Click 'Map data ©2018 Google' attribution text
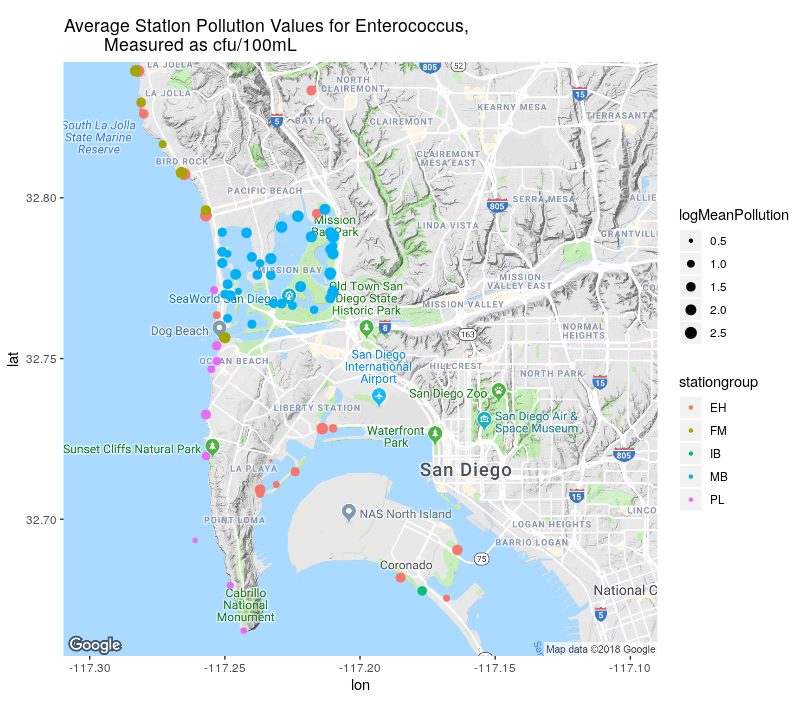Screen dimensions: 804x713 coord(600,649)
